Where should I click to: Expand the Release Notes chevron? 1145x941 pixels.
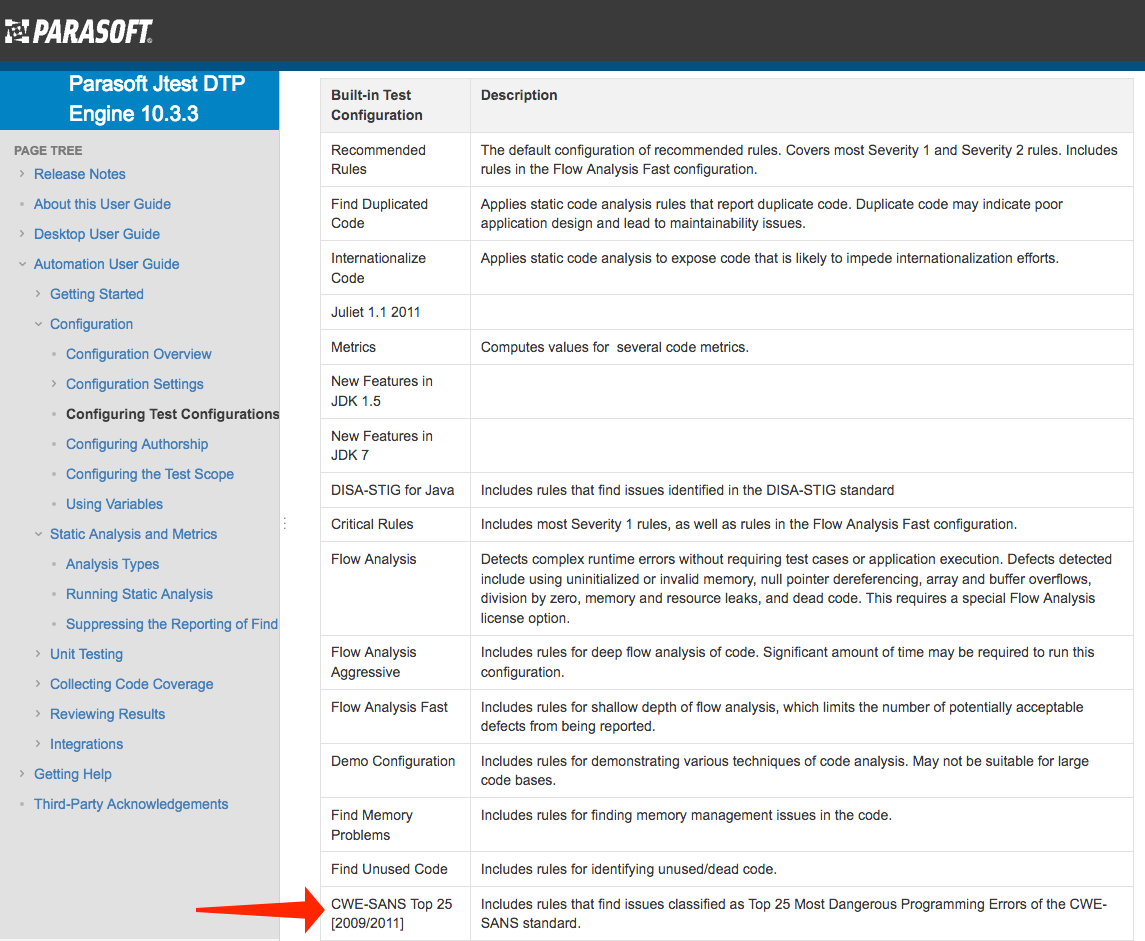22,174
